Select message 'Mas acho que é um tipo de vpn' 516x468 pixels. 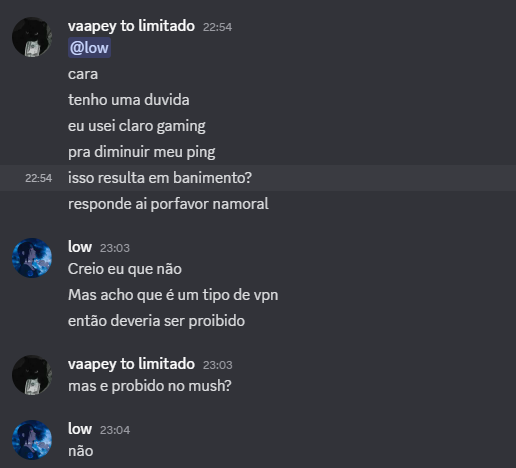pos(173,295)
